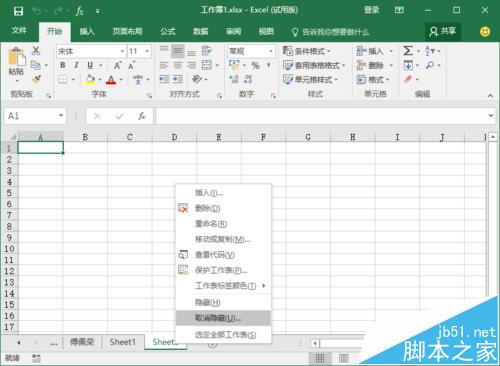Image resolution: width=500 pixels, height=366 pixels.
Task: Select the Sheet1 worksheet tab
Action: point(122,342)
